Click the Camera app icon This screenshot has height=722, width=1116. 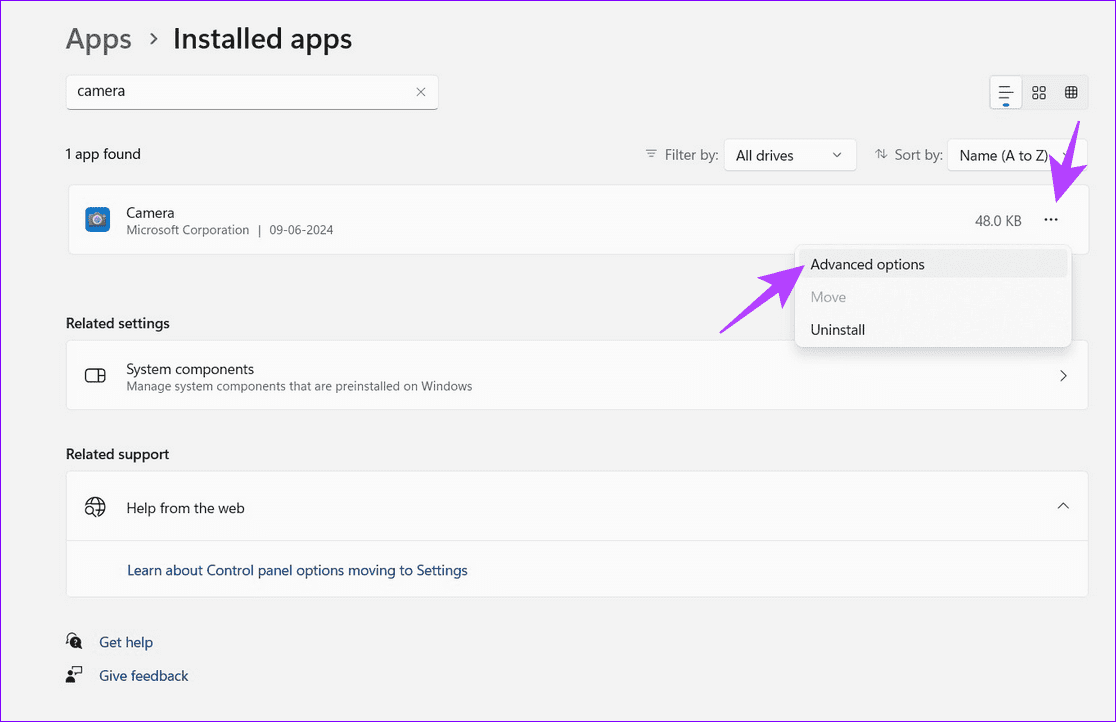point(97,220)
